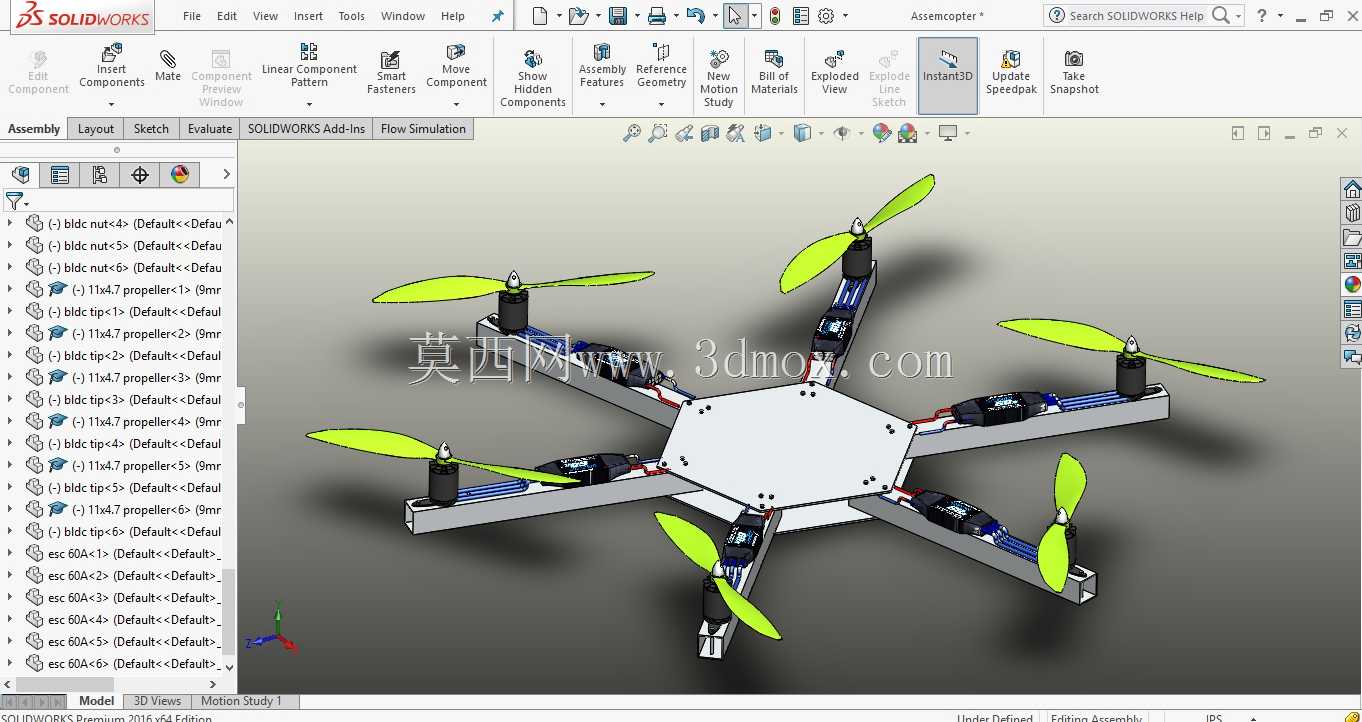Open Assembly Features tool
This screenshot has width=1362, height=722.
[x=602, y=66]
